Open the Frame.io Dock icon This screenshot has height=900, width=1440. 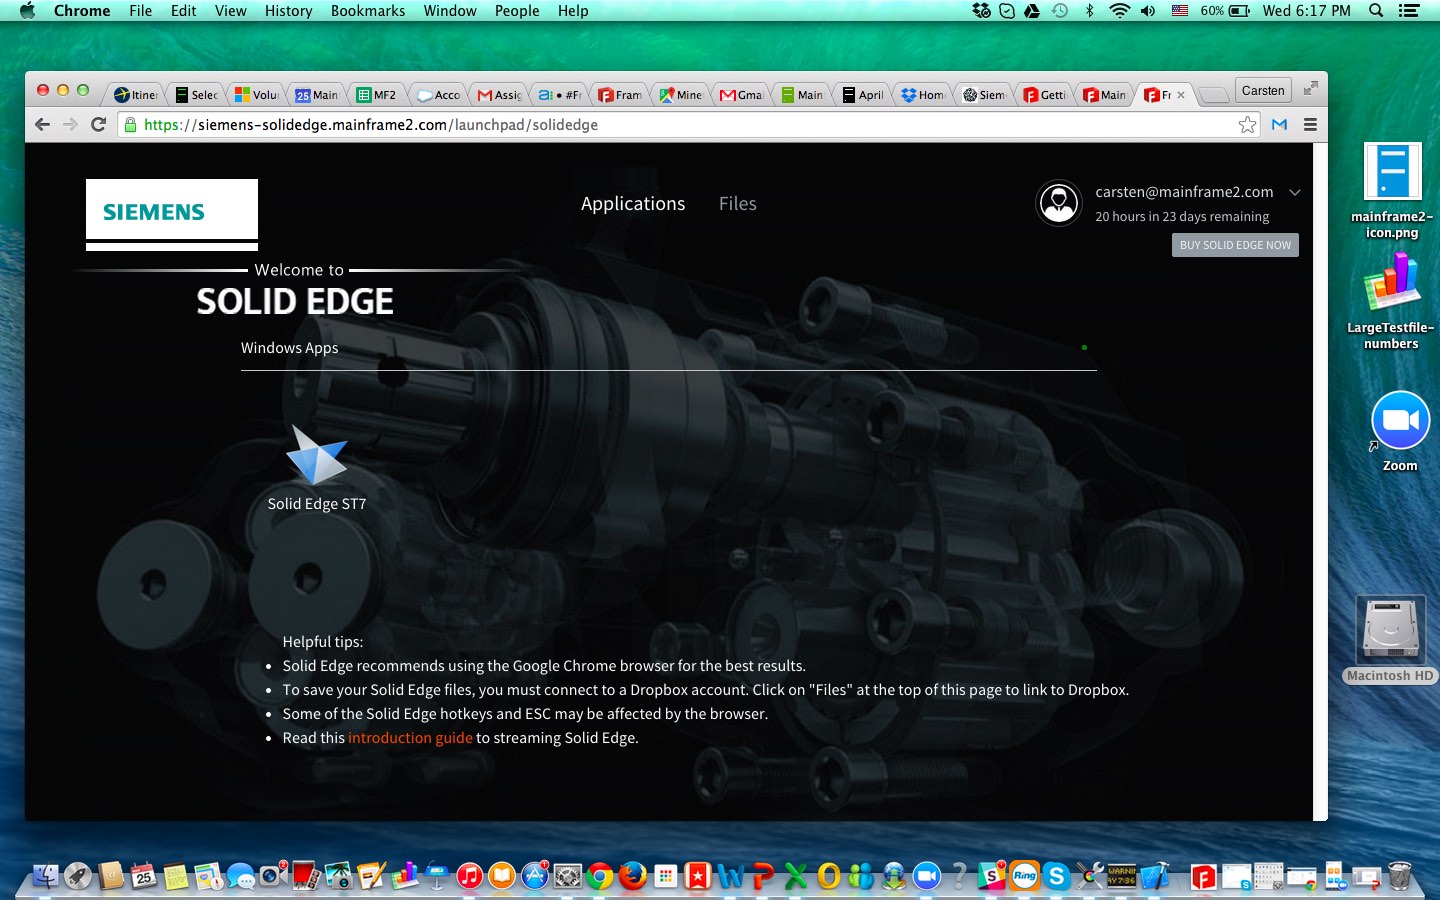pyautogui.click(x=1203, y=876)
